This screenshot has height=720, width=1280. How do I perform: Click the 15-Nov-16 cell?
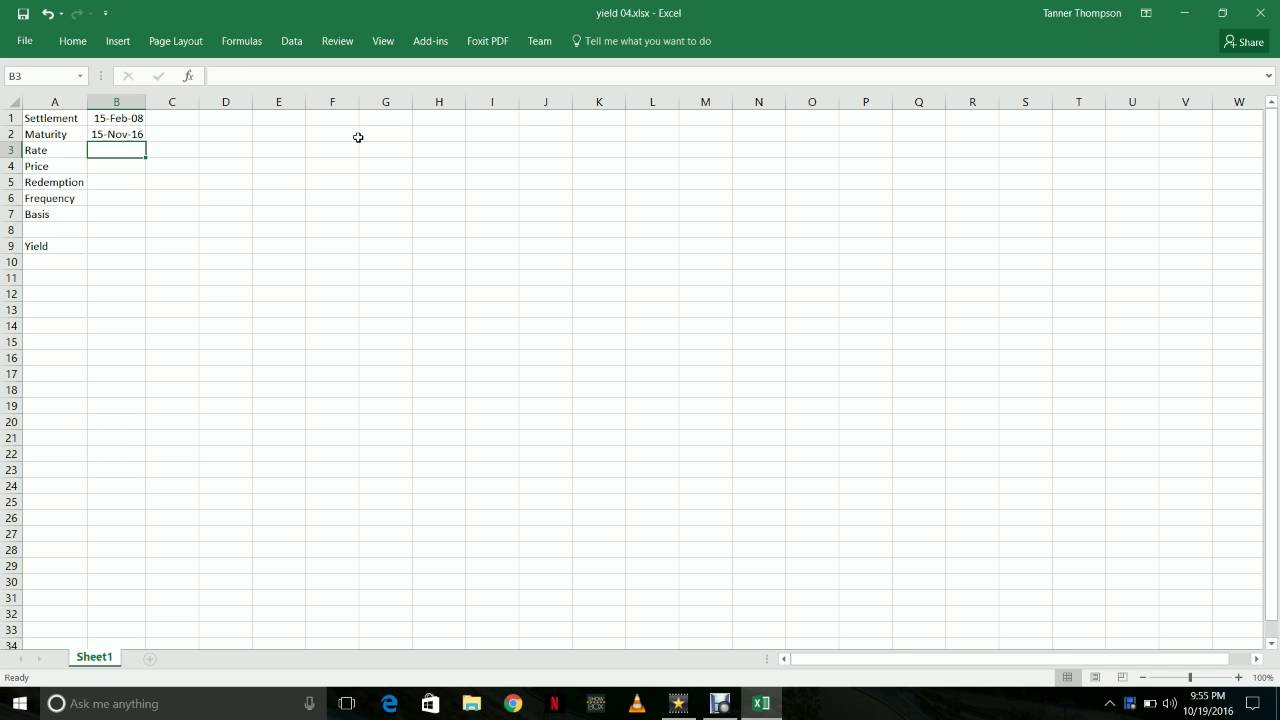coord(116,134)
